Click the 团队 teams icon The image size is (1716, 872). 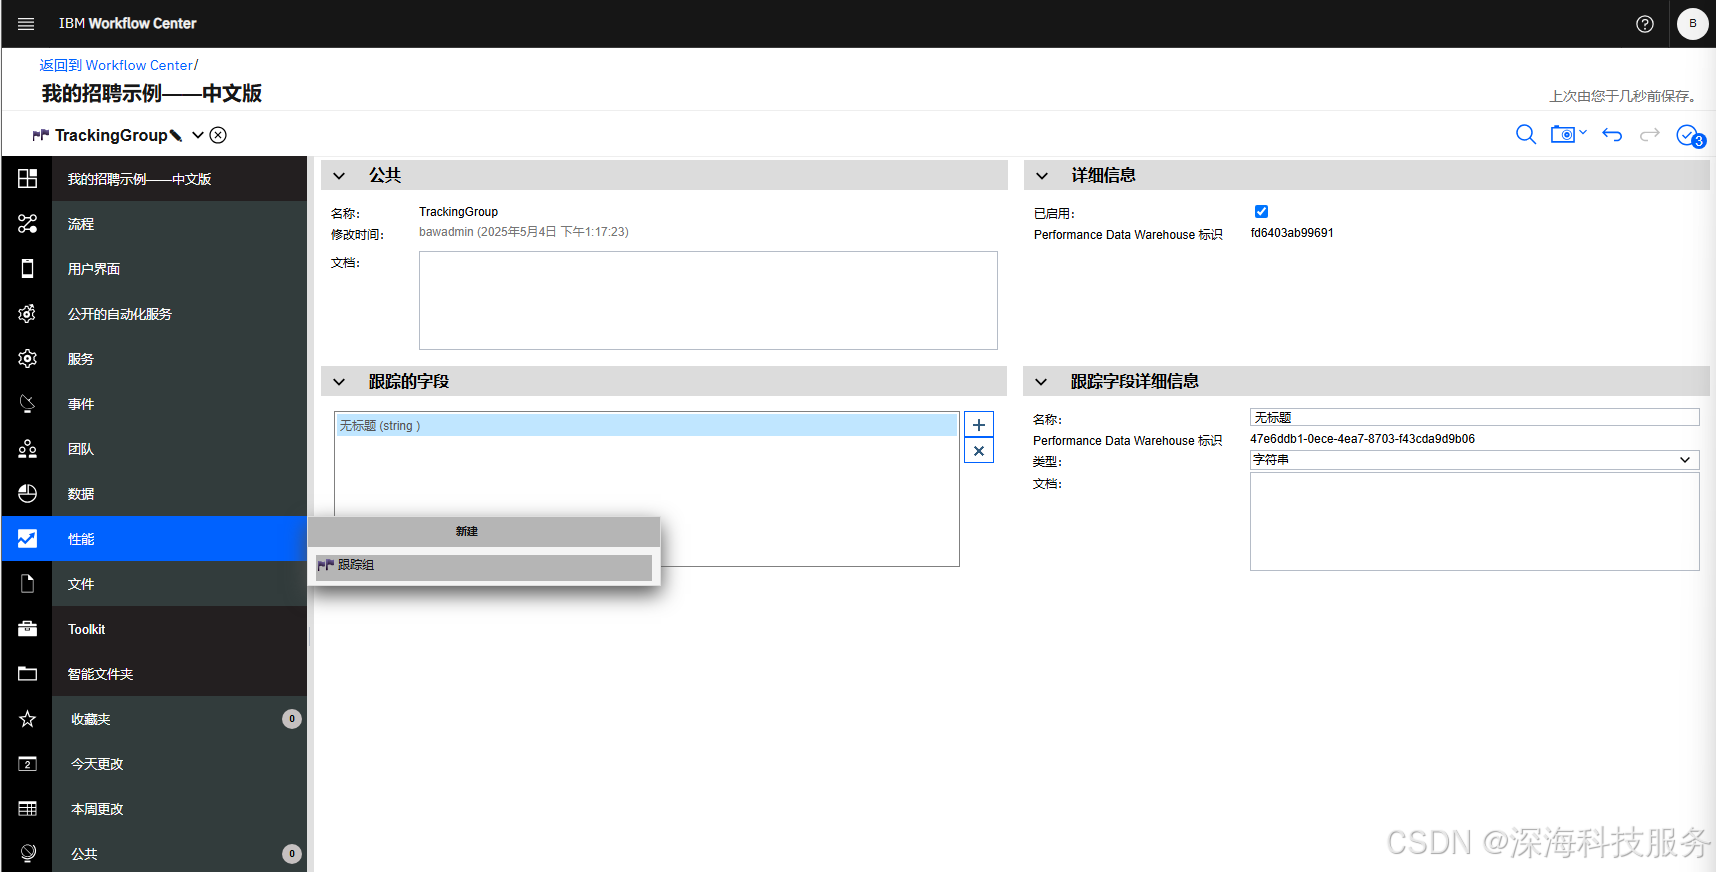click(27, 449)
